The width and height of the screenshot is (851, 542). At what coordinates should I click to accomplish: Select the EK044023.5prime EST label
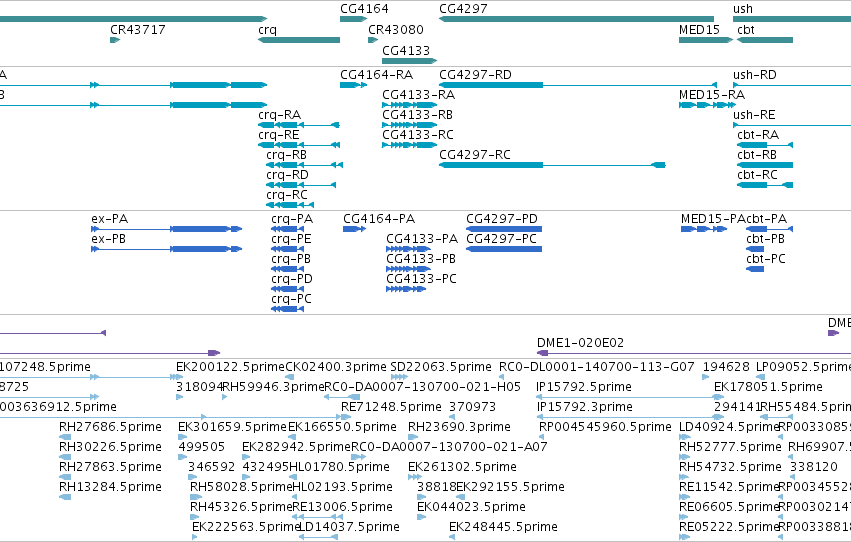471,507
